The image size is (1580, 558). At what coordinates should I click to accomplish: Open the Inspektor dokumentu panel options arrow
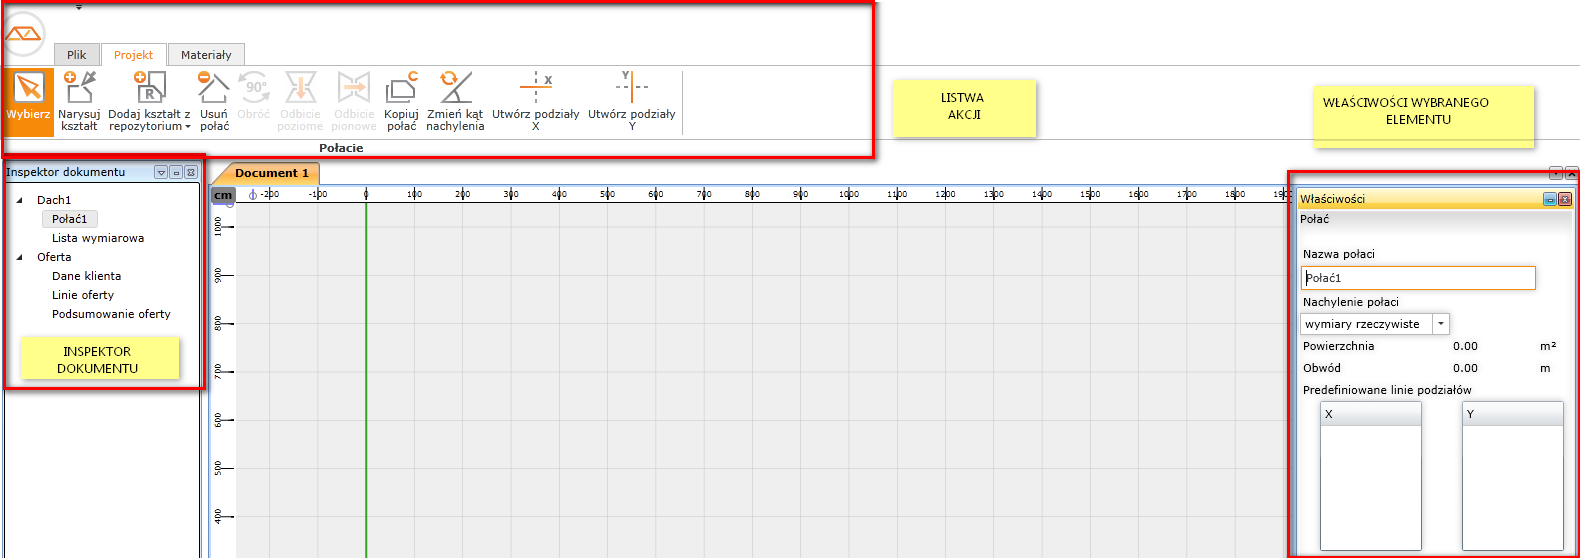click(x=161, y=172)
